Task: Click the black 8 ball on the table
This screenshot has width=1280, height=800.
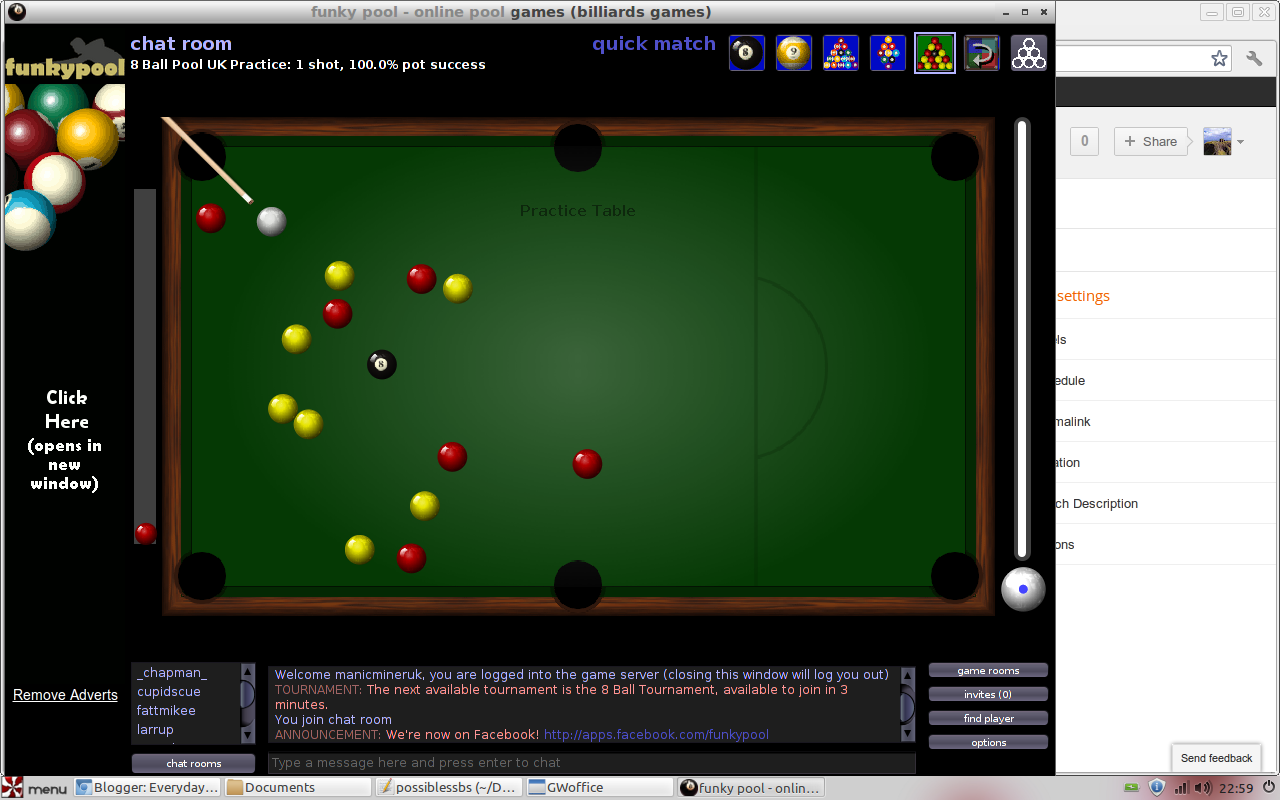Action: 382,364
